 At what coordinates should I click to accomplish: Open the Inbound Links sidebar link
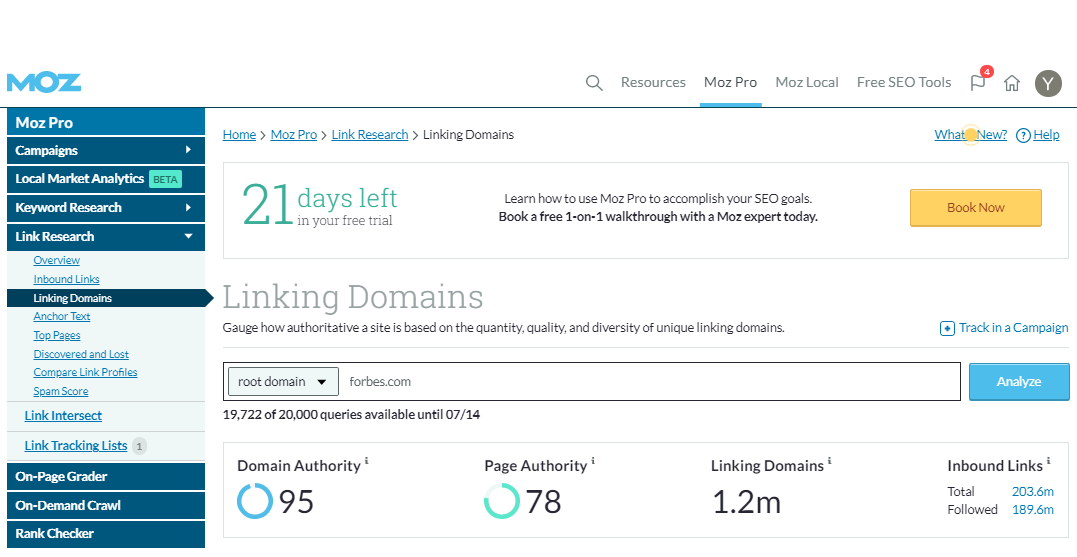coord(67,279)
